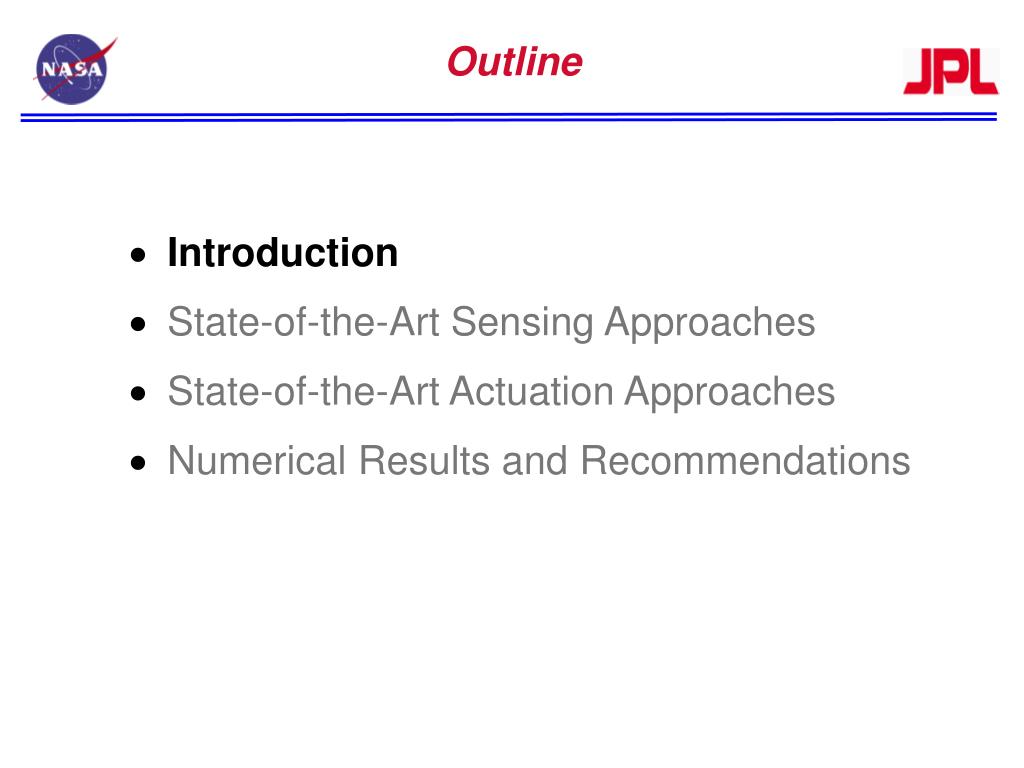This screenshot has height=768, width=1024.
Task: Select the bullet dot before Actuation Approaches
Action: 138,393
